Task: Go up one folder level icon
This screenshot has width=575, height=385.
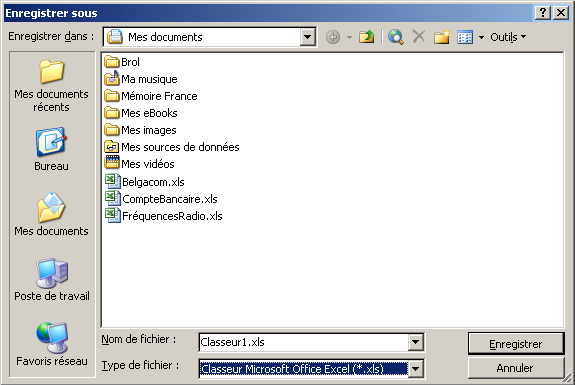Action: (366, 37)
